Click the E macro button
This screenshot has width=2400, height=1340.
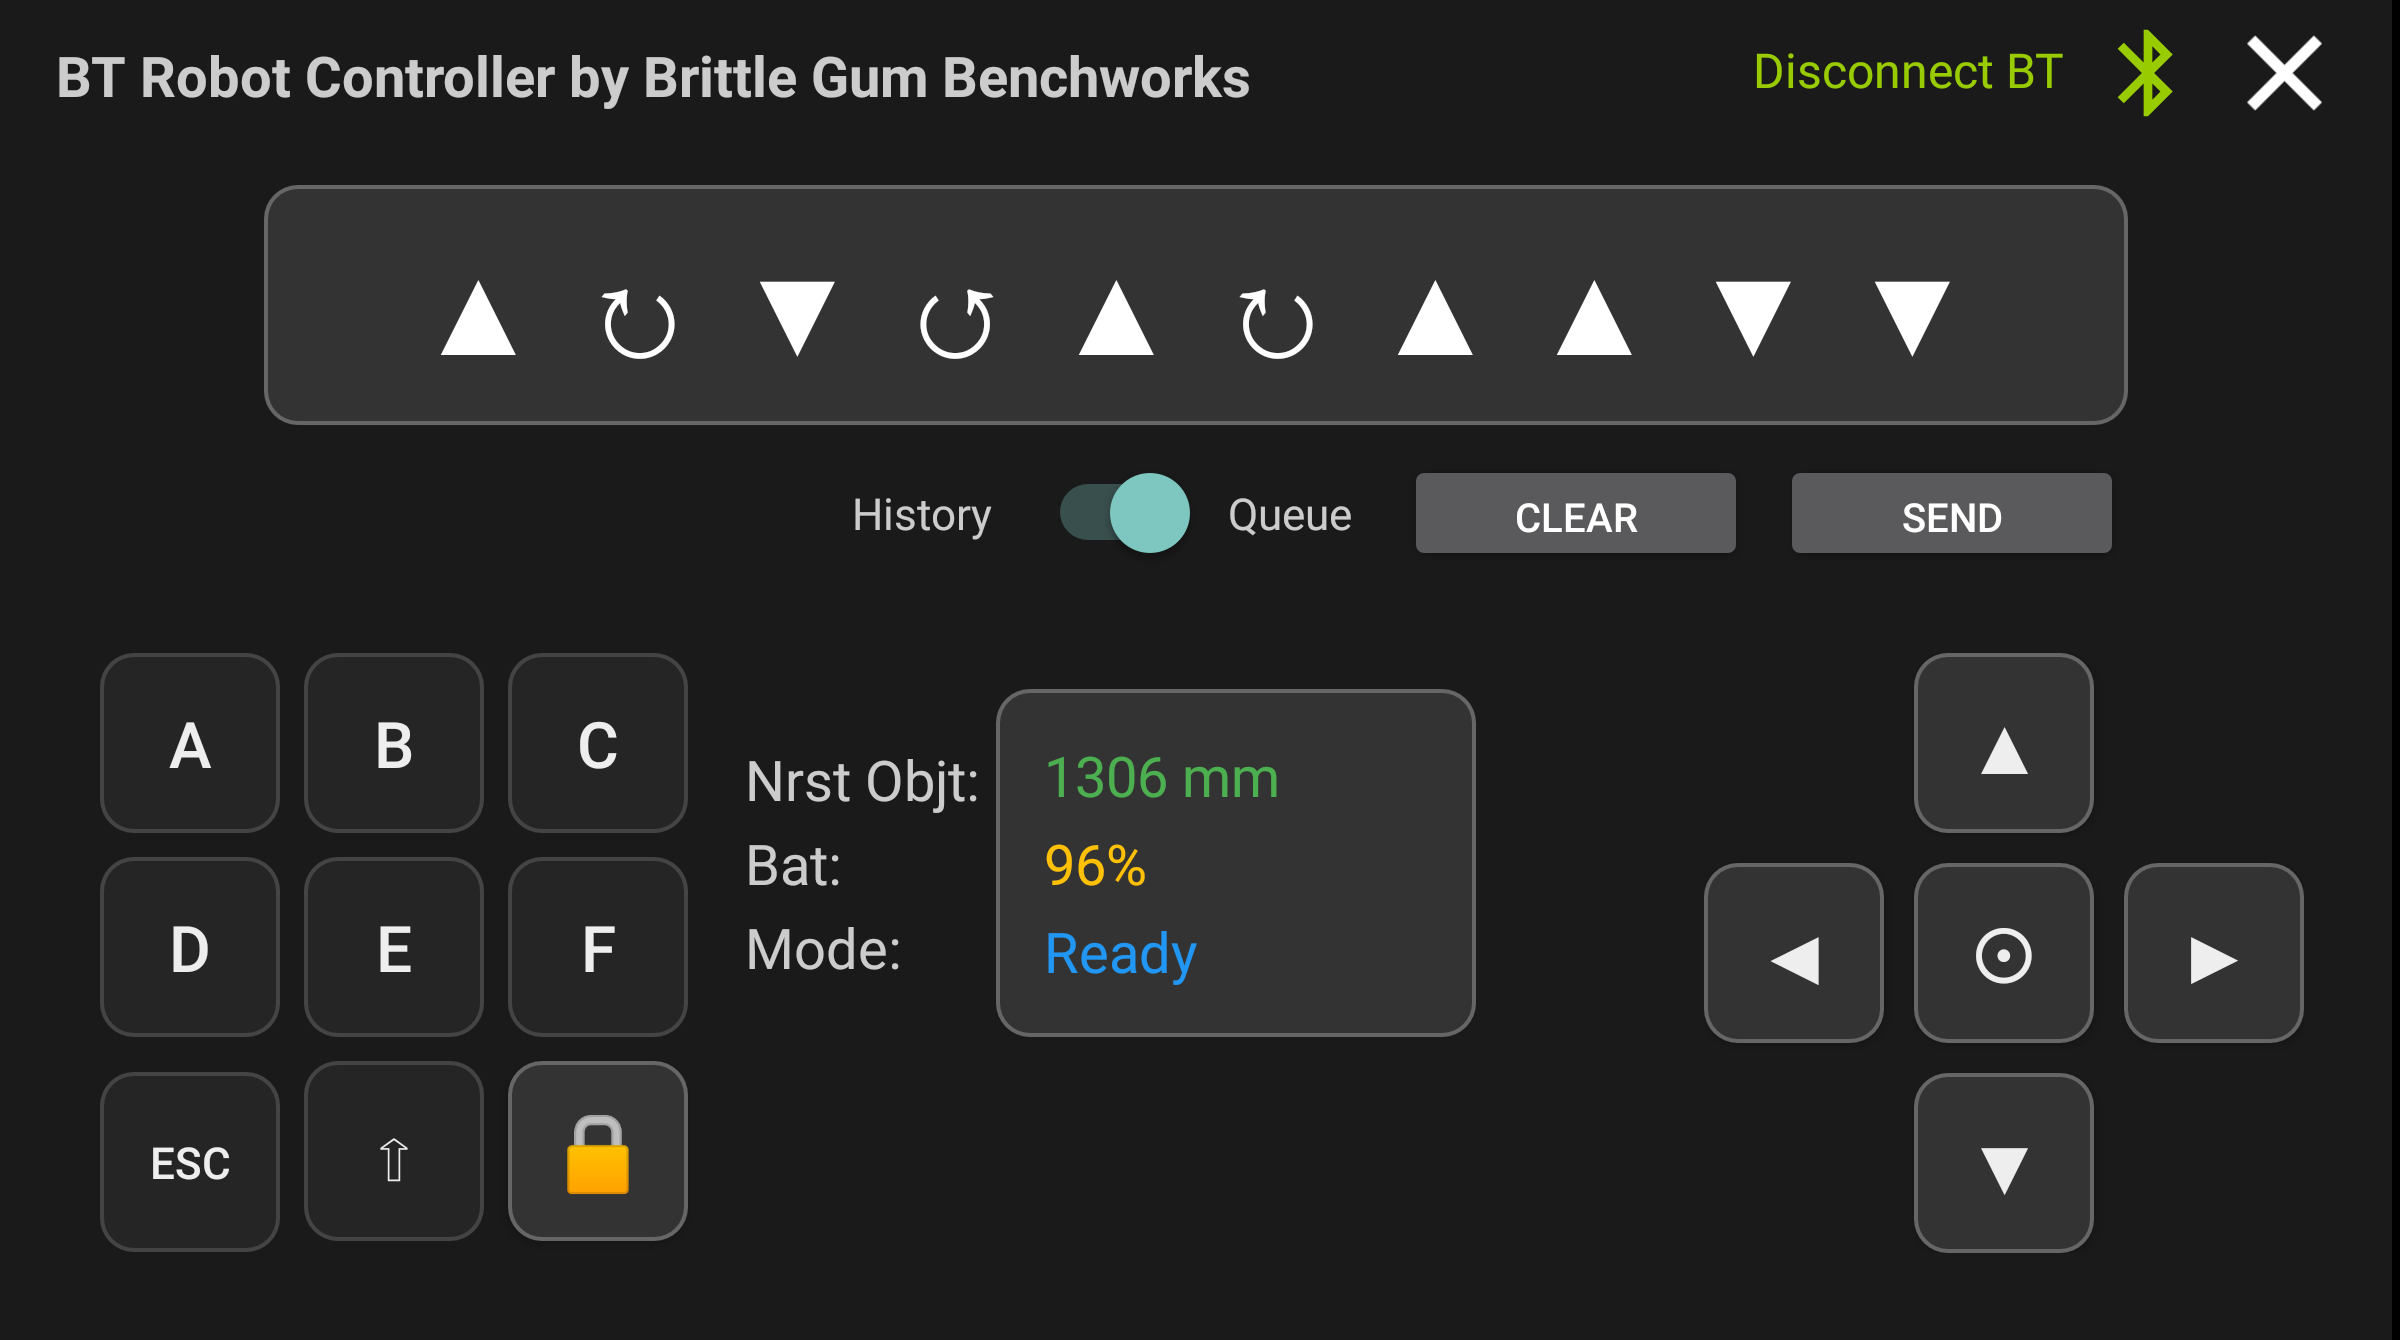coord(394,947)
